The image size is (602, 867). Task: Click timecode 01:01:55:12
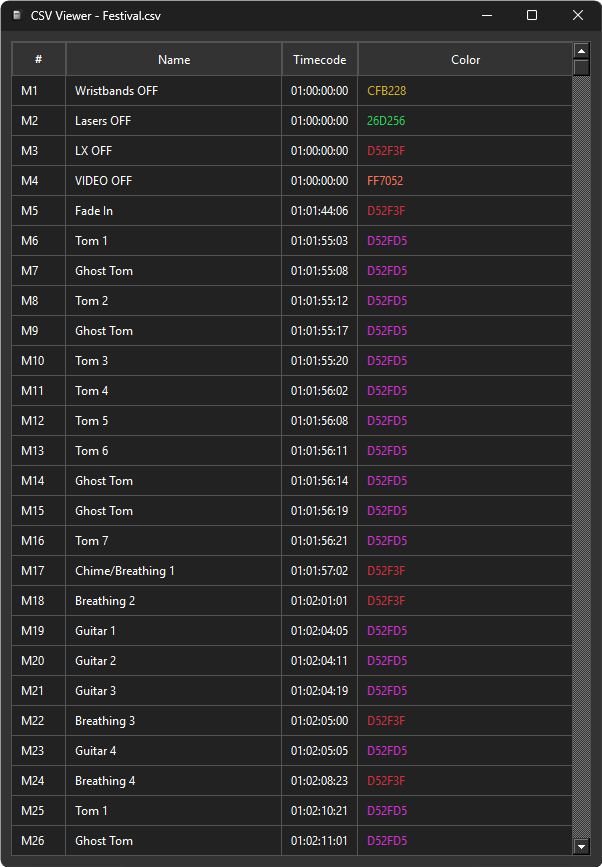[x=320, y=301]
